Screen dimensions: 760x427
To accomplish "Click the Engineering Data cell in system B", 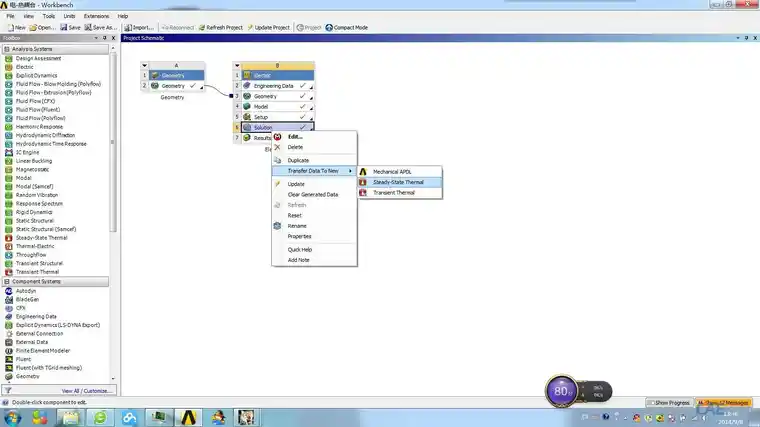I will point(278,86).
